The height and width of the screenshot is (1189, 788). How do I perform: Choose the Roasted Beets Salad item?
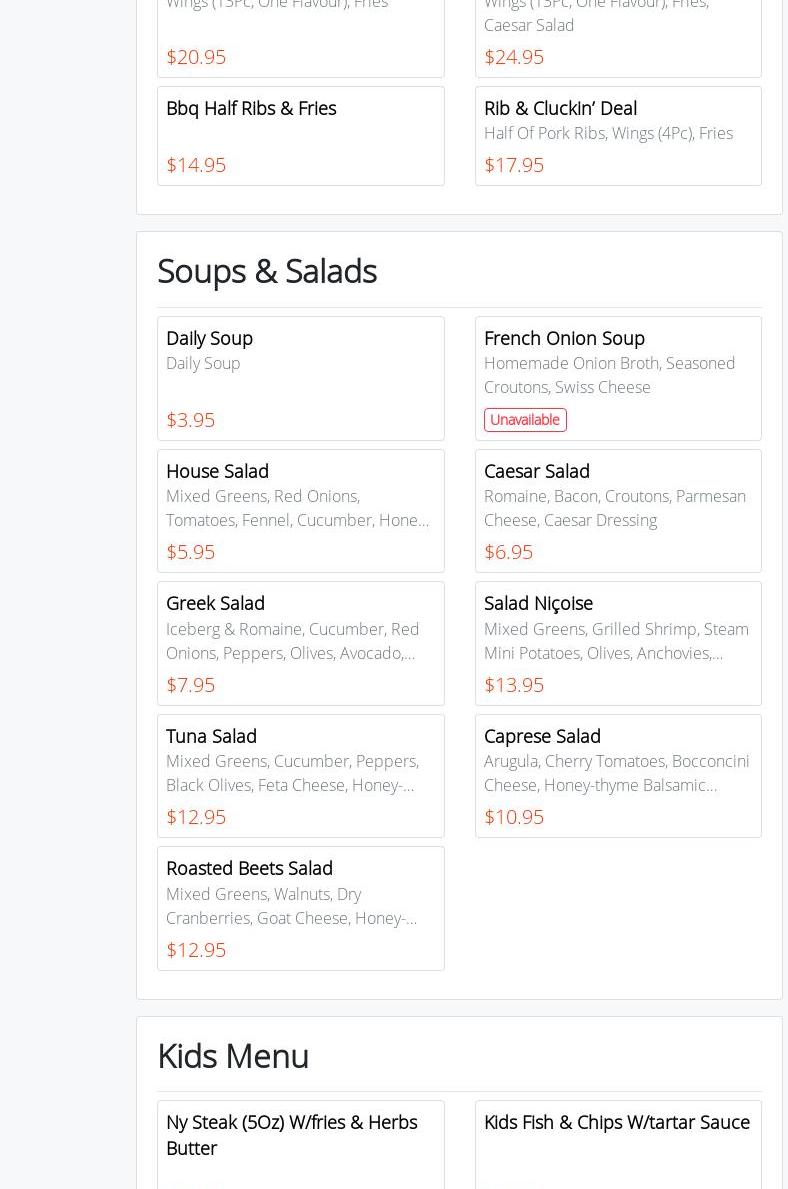pos(300,907)
